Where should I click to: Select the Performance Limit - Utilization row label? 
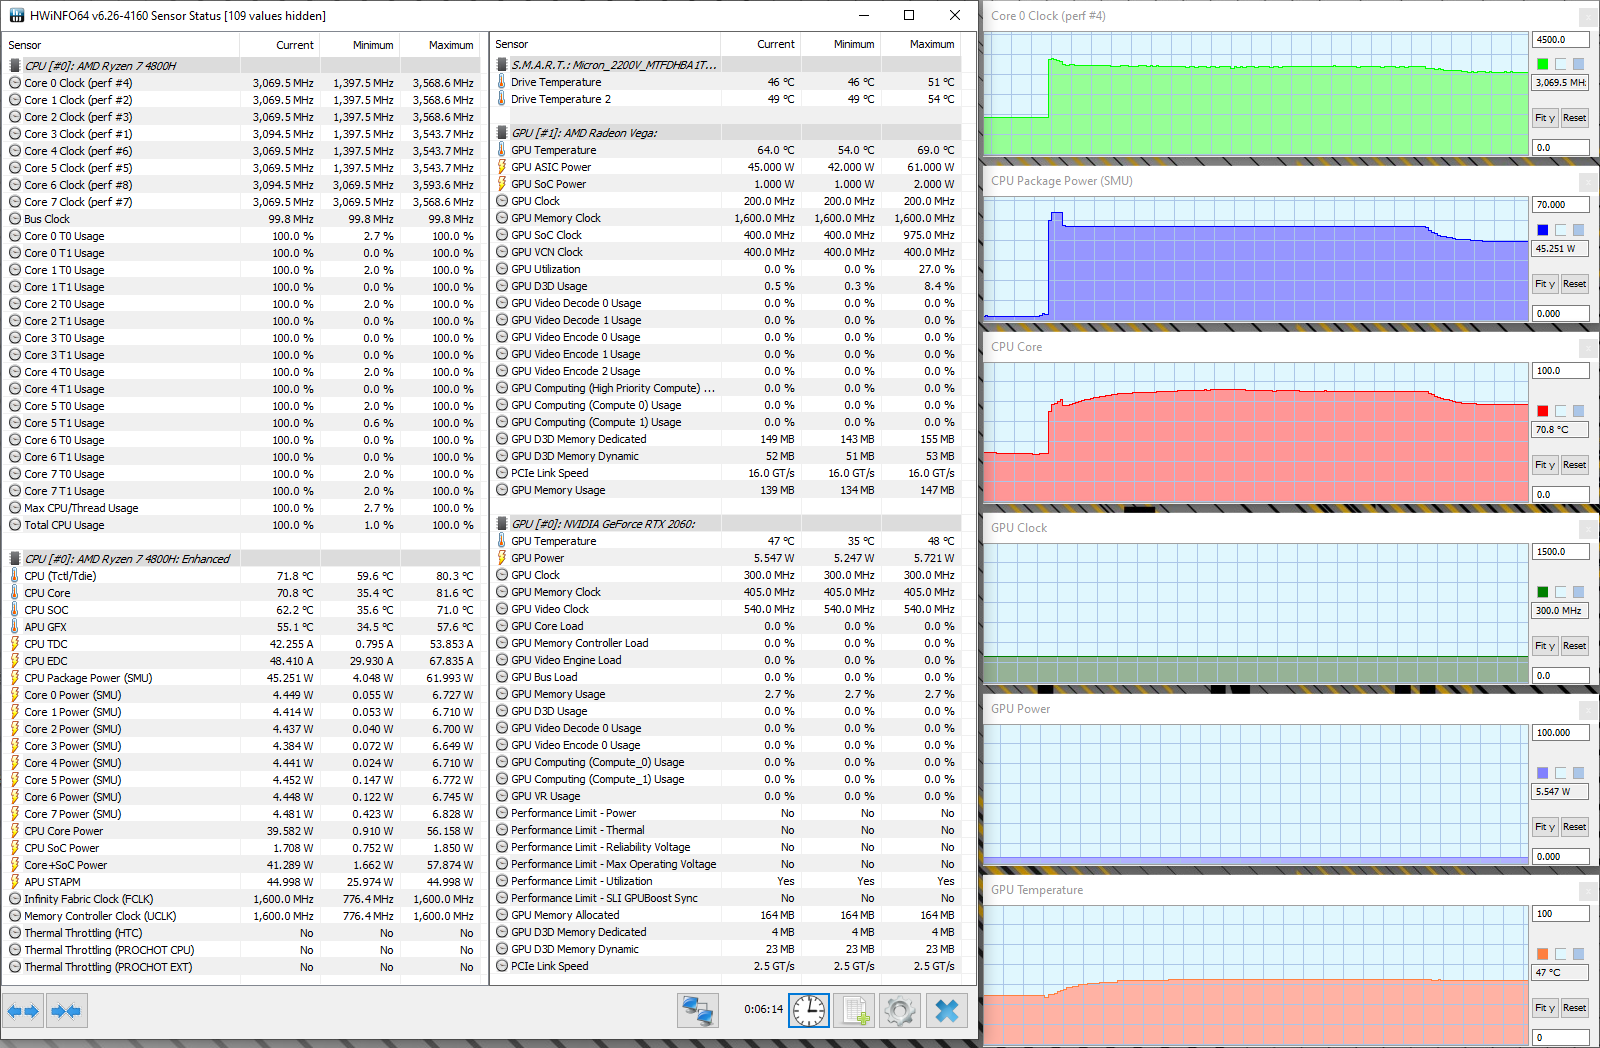pos(582,881)
